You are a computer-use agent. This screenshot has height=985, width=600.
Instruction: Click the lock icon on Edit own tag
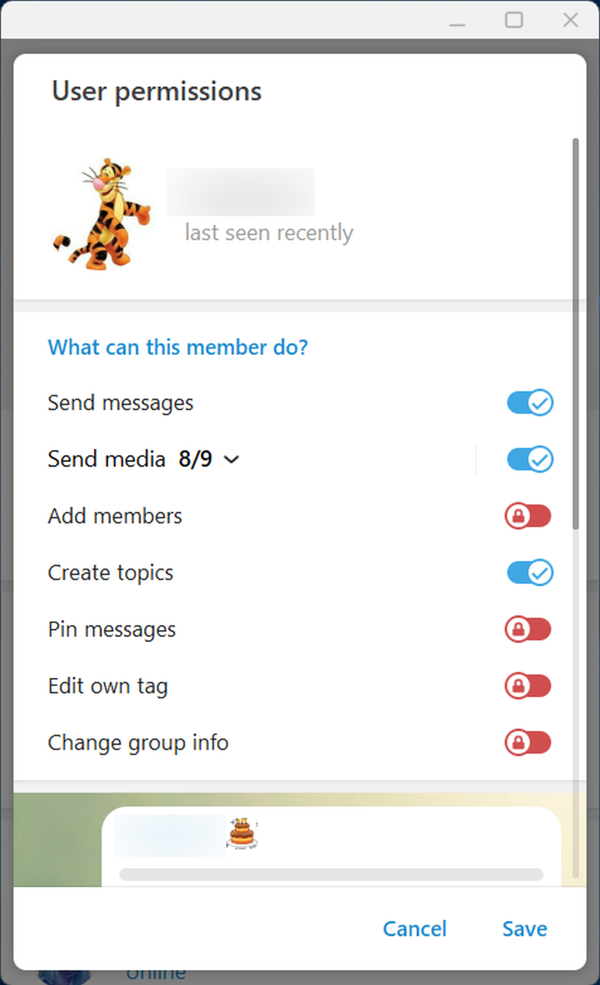tap(518, 686)
